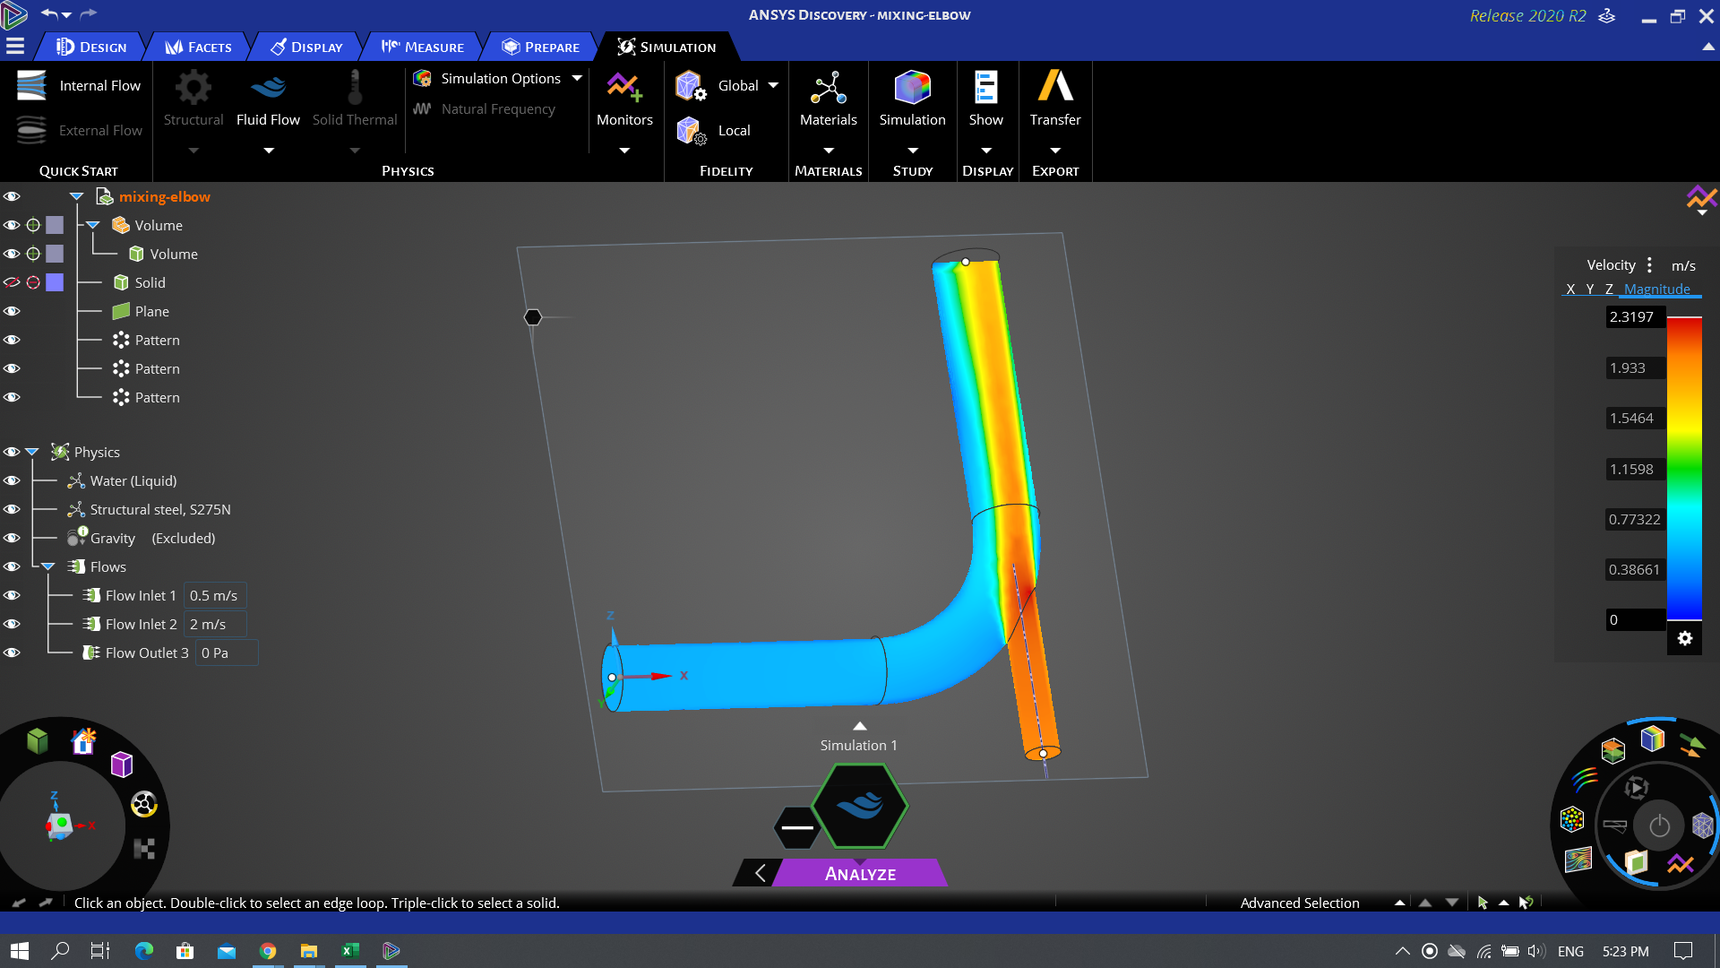
Task: Click the monitors chart icon in top-right corner
Action: pos(1701,198)
